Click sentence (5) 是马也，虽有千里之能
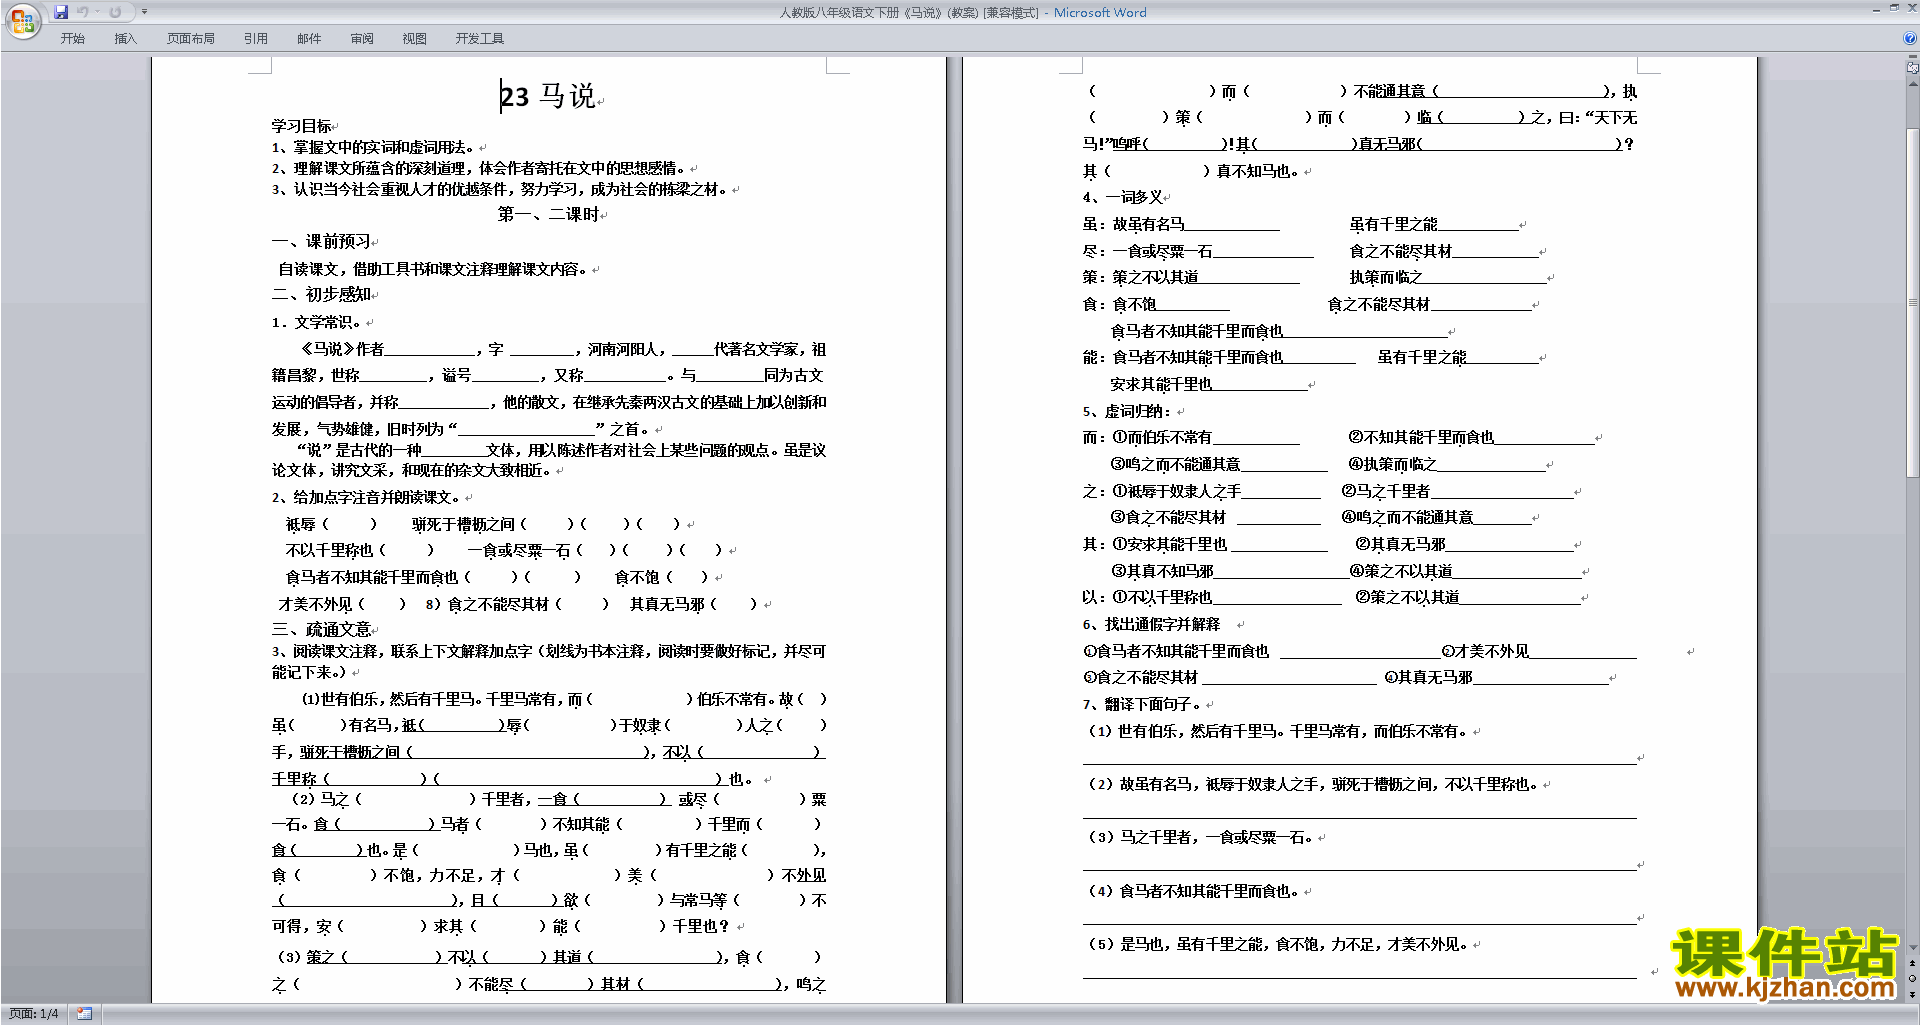 (1277, 944)
